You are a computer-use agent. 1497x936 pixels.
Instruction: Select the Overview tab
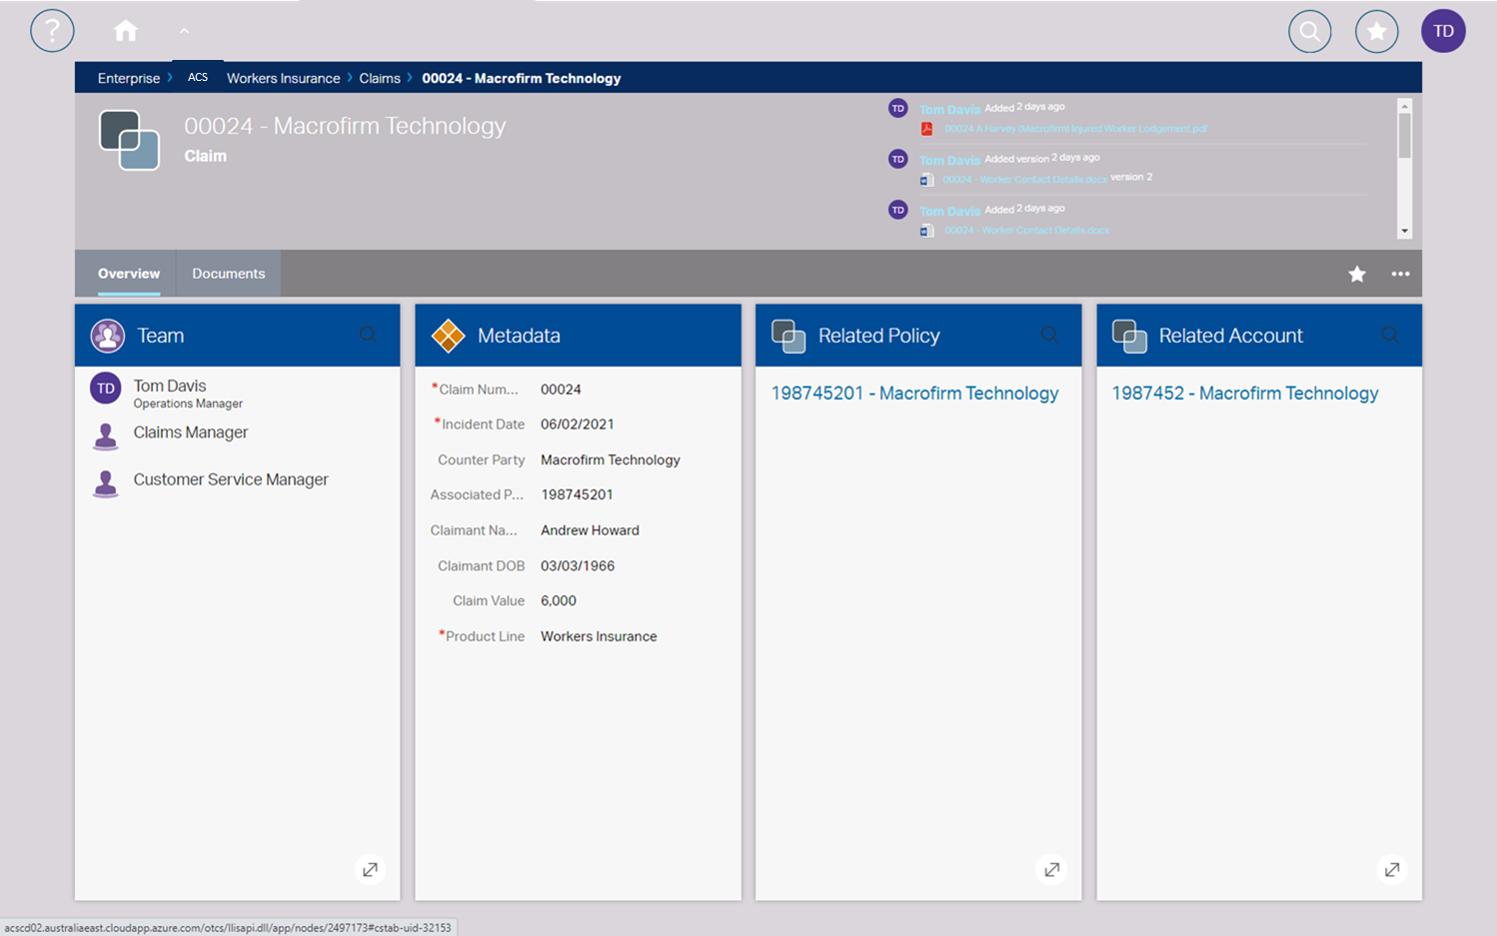[128, 274]
